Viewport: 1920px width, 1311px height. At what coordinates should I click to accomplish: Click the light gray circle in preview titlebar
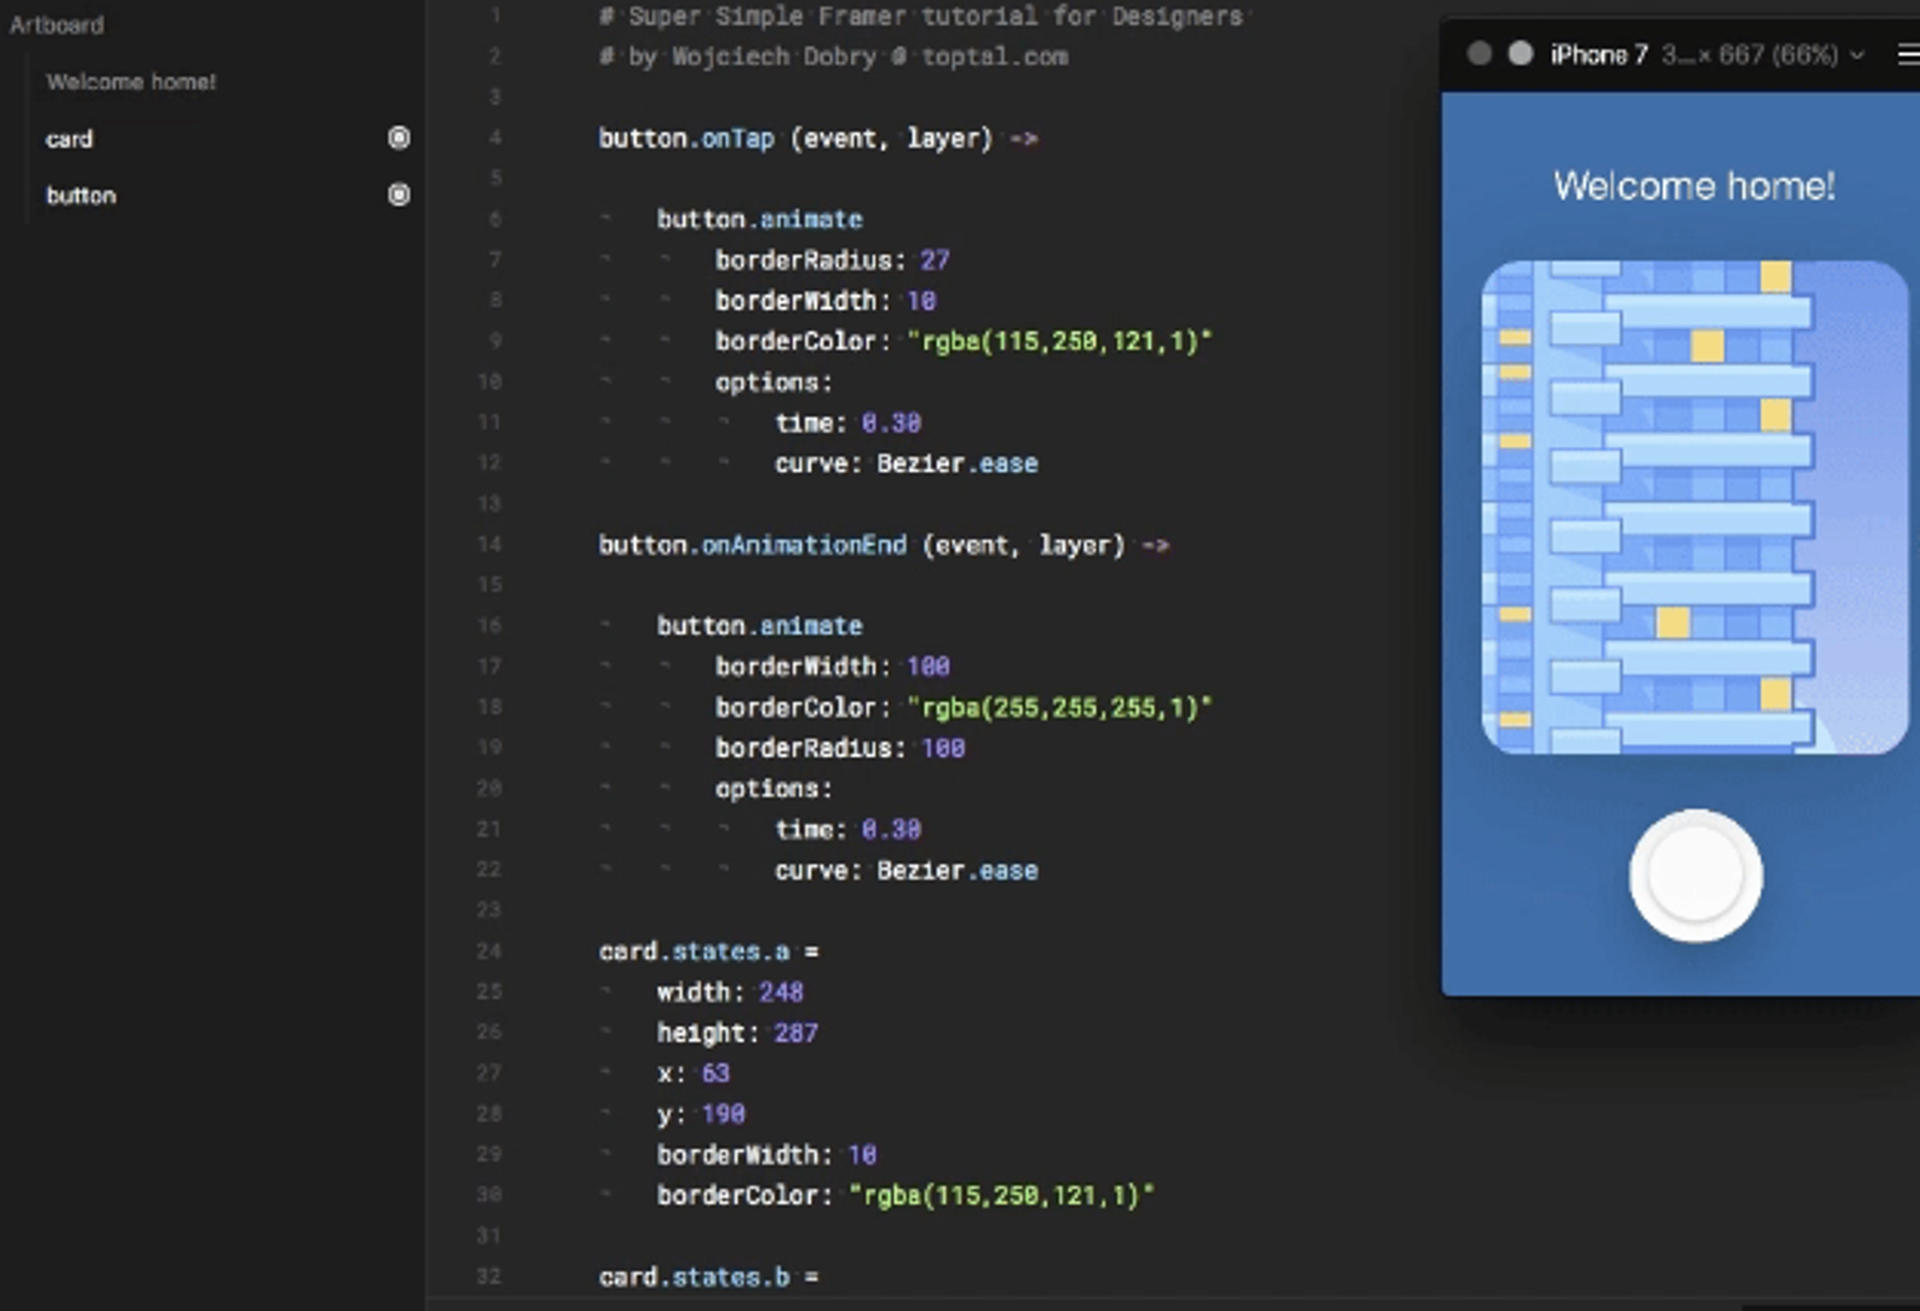(x=1520, y=54)
